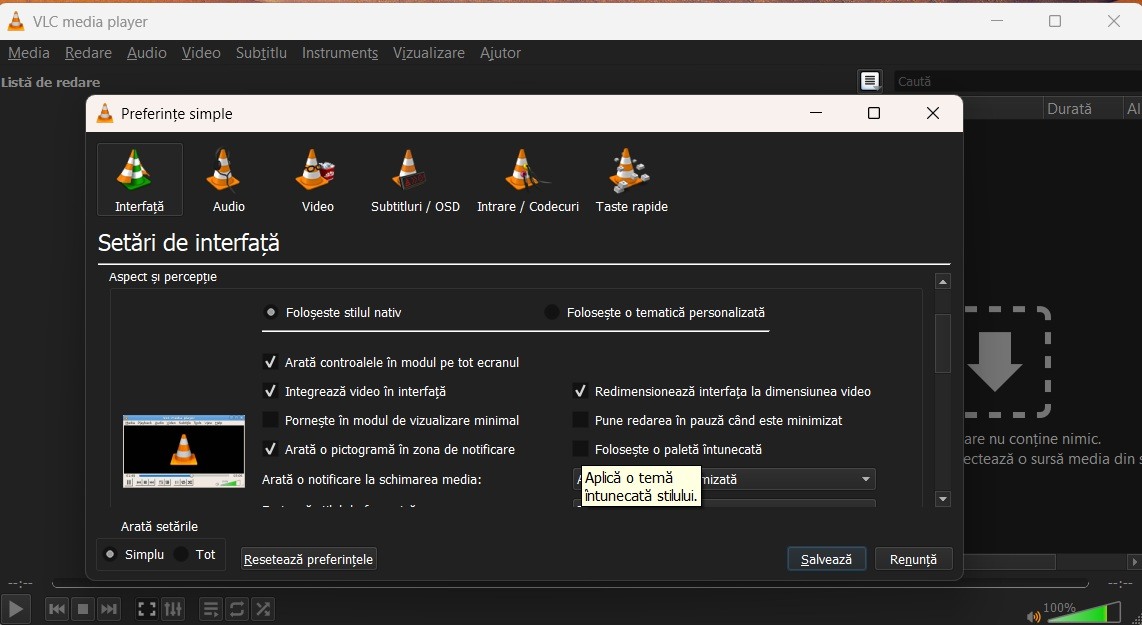Image resolution: width=1142 pixels, height=625 pixels.
Task: Click the settings vertical scrollbar thumb
Action: pos(943,343)
